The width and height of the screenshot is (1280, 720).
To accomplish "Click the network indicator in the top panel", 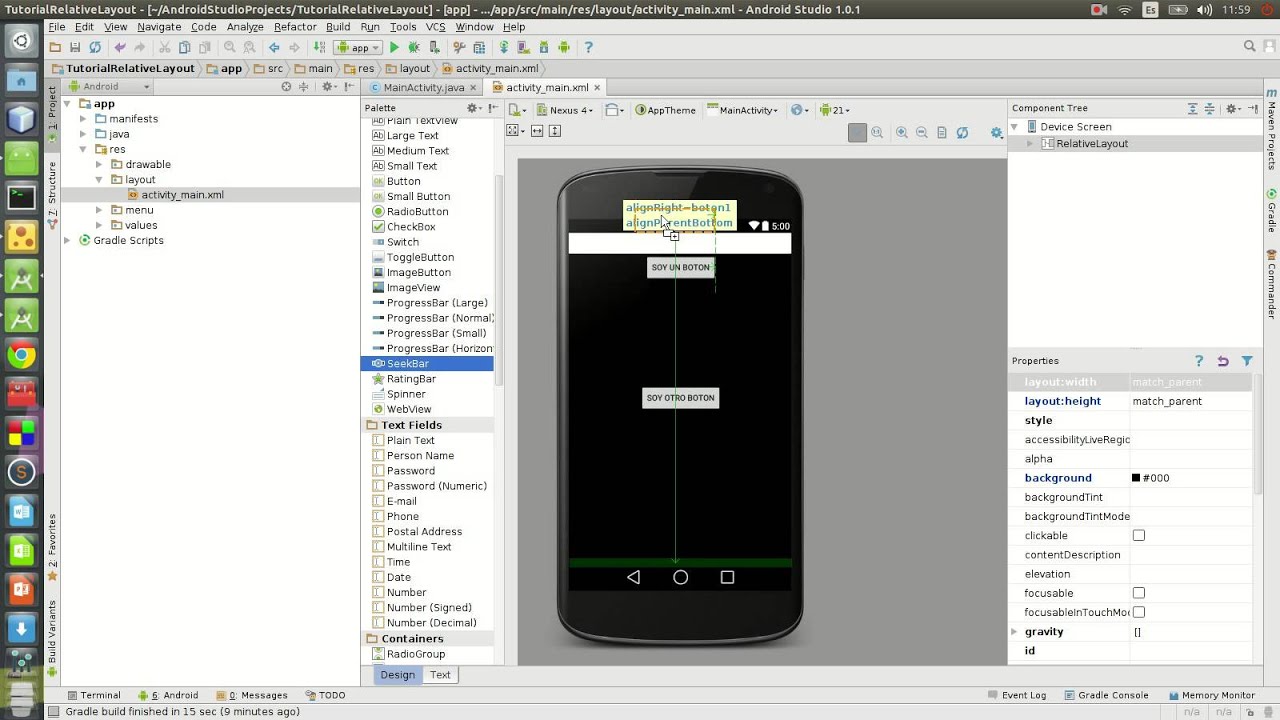I will click(x=1125, y=10).
